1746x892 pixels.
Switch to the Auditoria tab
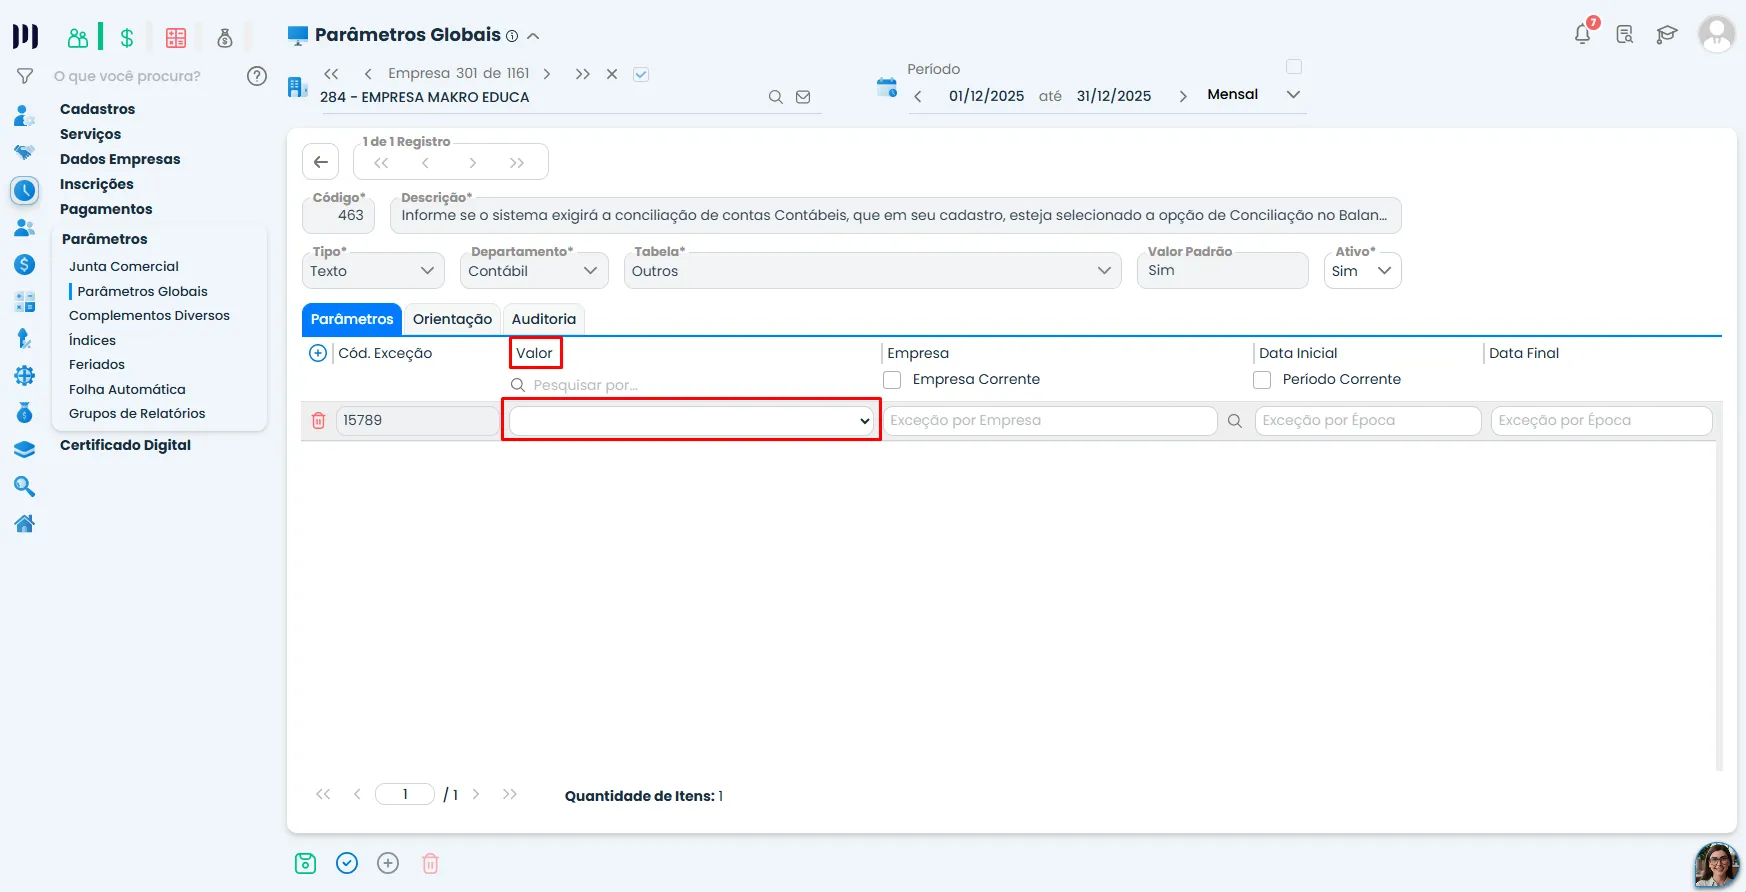(x=544, y=319)
